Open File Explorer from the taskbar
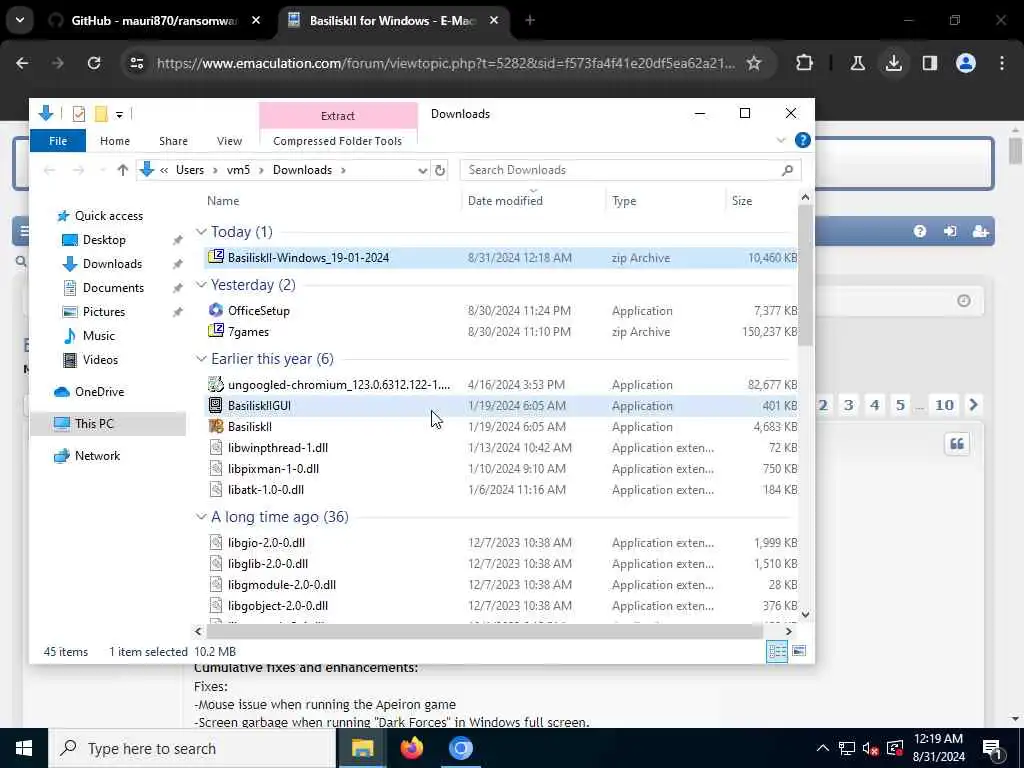This screenshot has width=1024, height=768. tap(362, 748)
